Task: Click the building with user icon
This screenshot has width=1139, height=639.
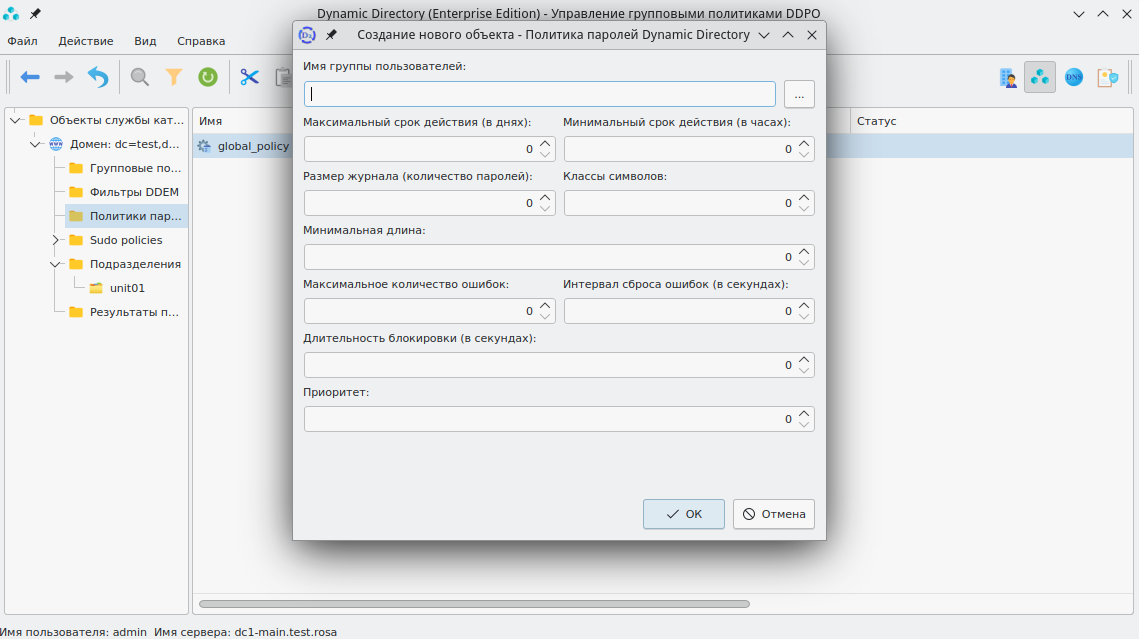Action: [1008, 77]
